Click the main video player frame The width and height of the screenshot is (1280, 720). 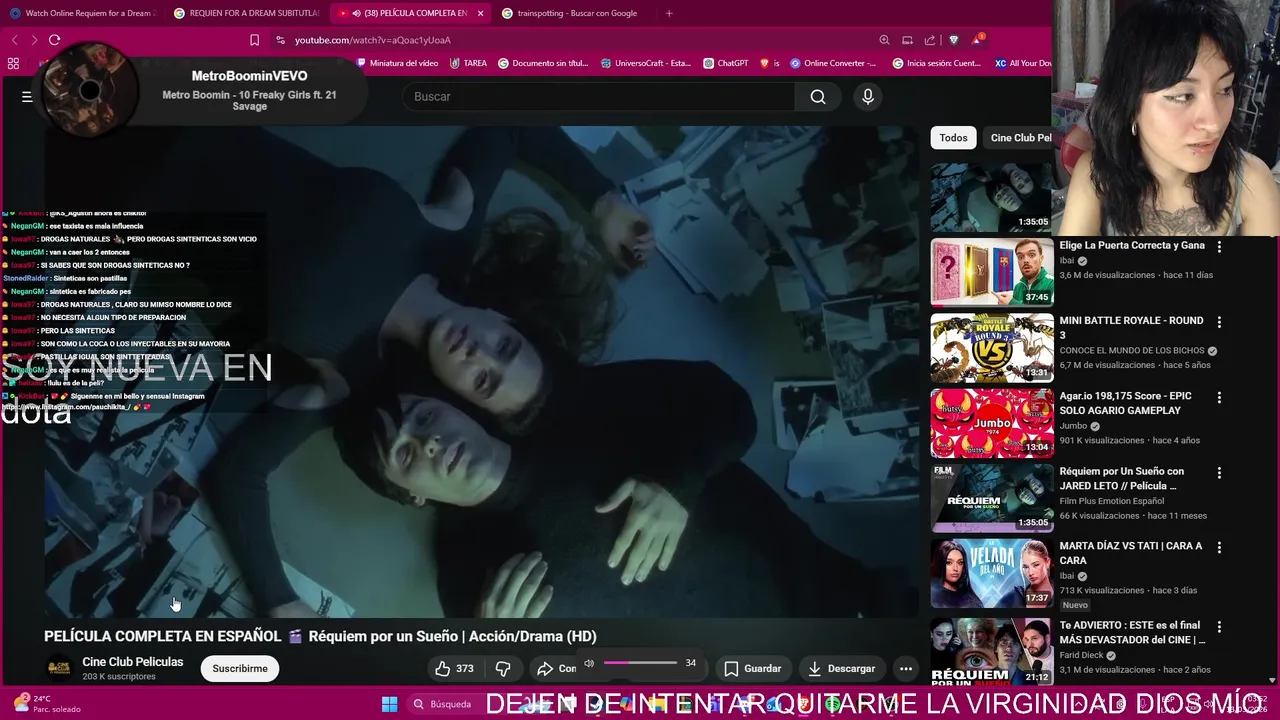[x=481, y=372]
